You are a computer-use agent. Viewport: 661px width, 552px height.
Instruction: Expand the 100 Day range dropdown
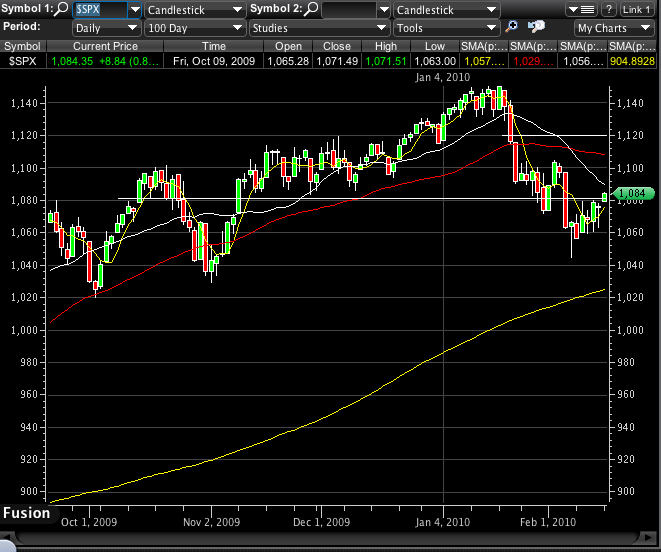(x=194, y=28)
